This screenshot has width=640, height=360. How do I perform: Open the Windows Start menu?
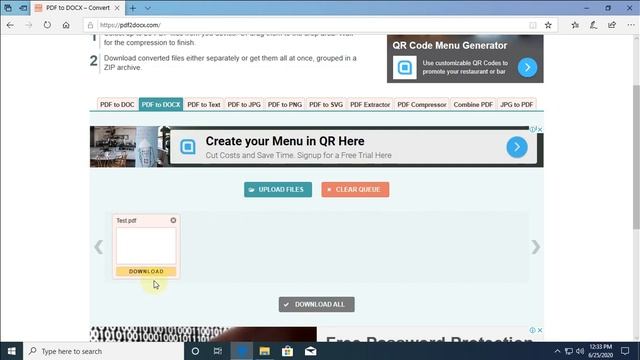[11, 351]
